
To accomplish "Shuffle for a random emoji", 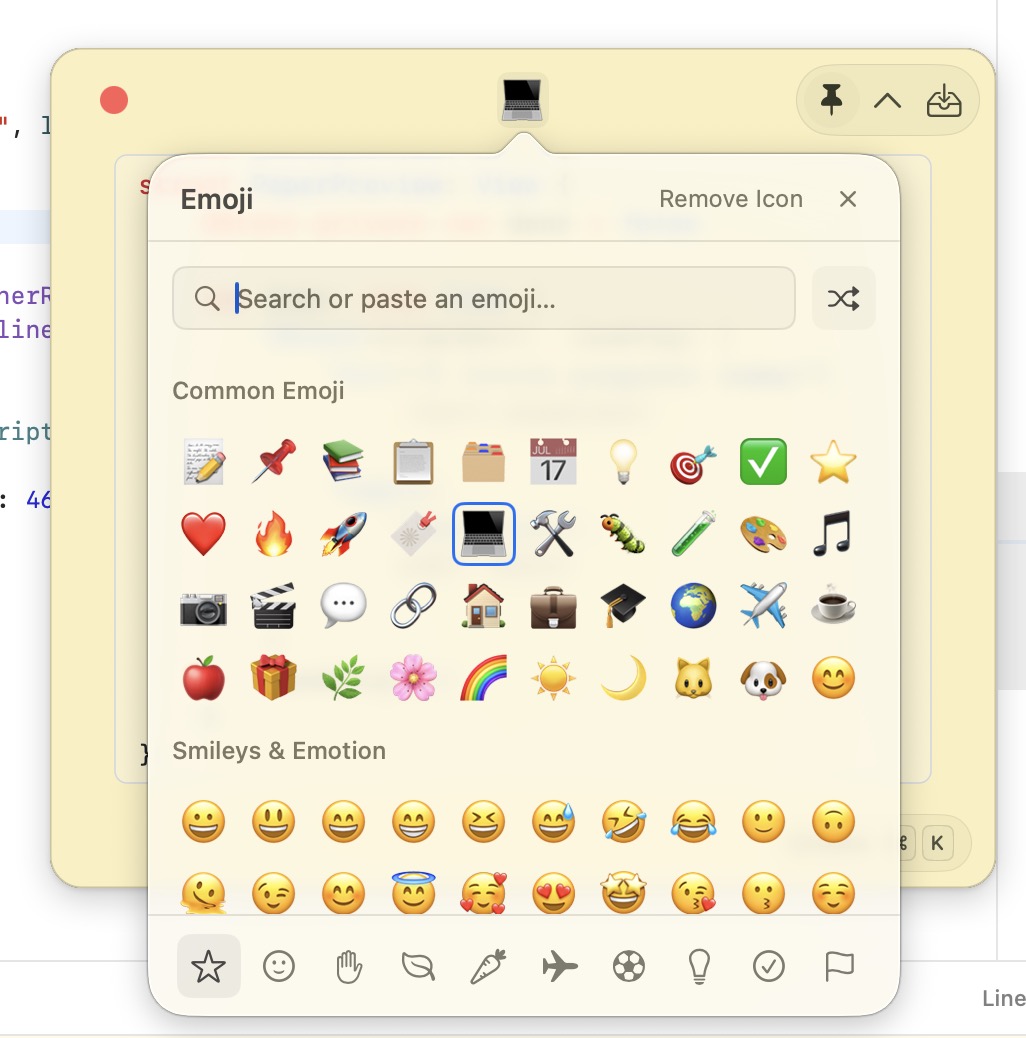I will 843,298.
